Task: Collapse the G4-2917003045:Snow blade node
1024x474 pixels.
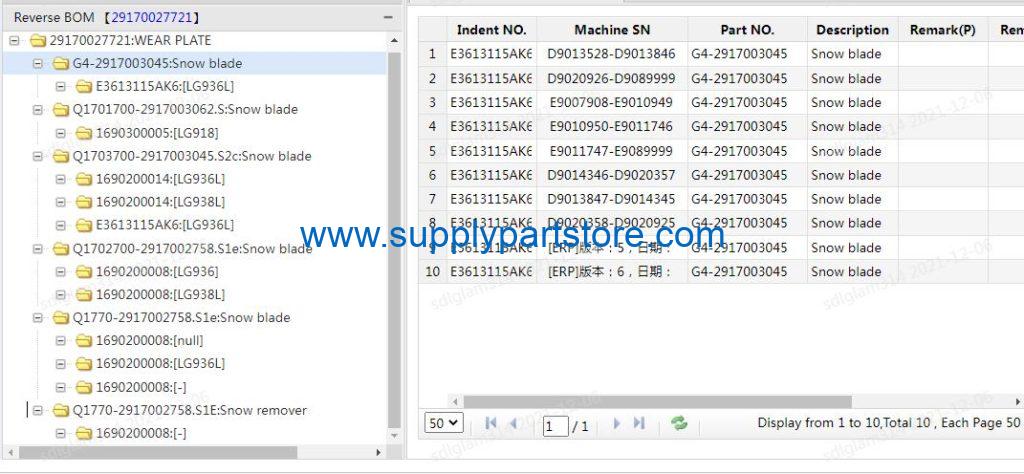Action: [38, 64]
